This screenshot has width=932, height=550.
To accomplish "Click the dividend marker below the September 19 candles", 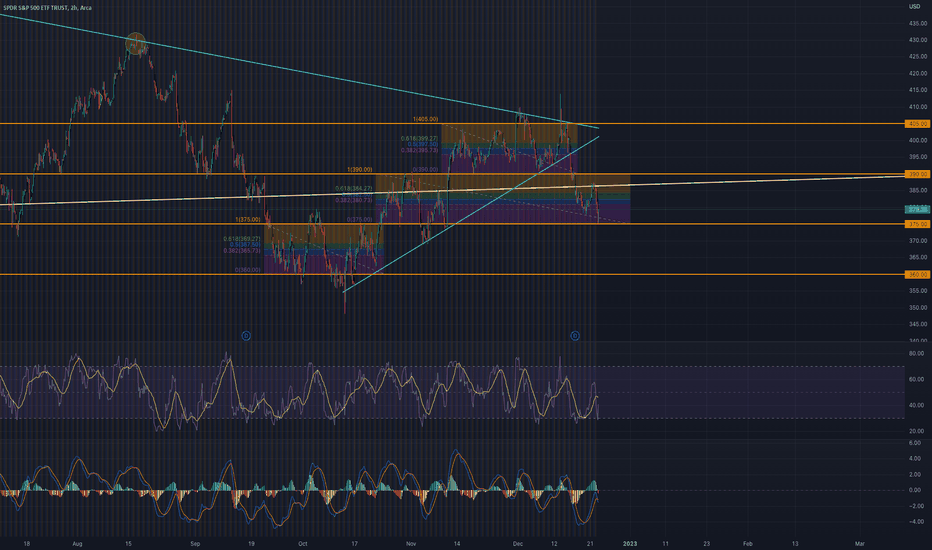I will coord(246,336).
